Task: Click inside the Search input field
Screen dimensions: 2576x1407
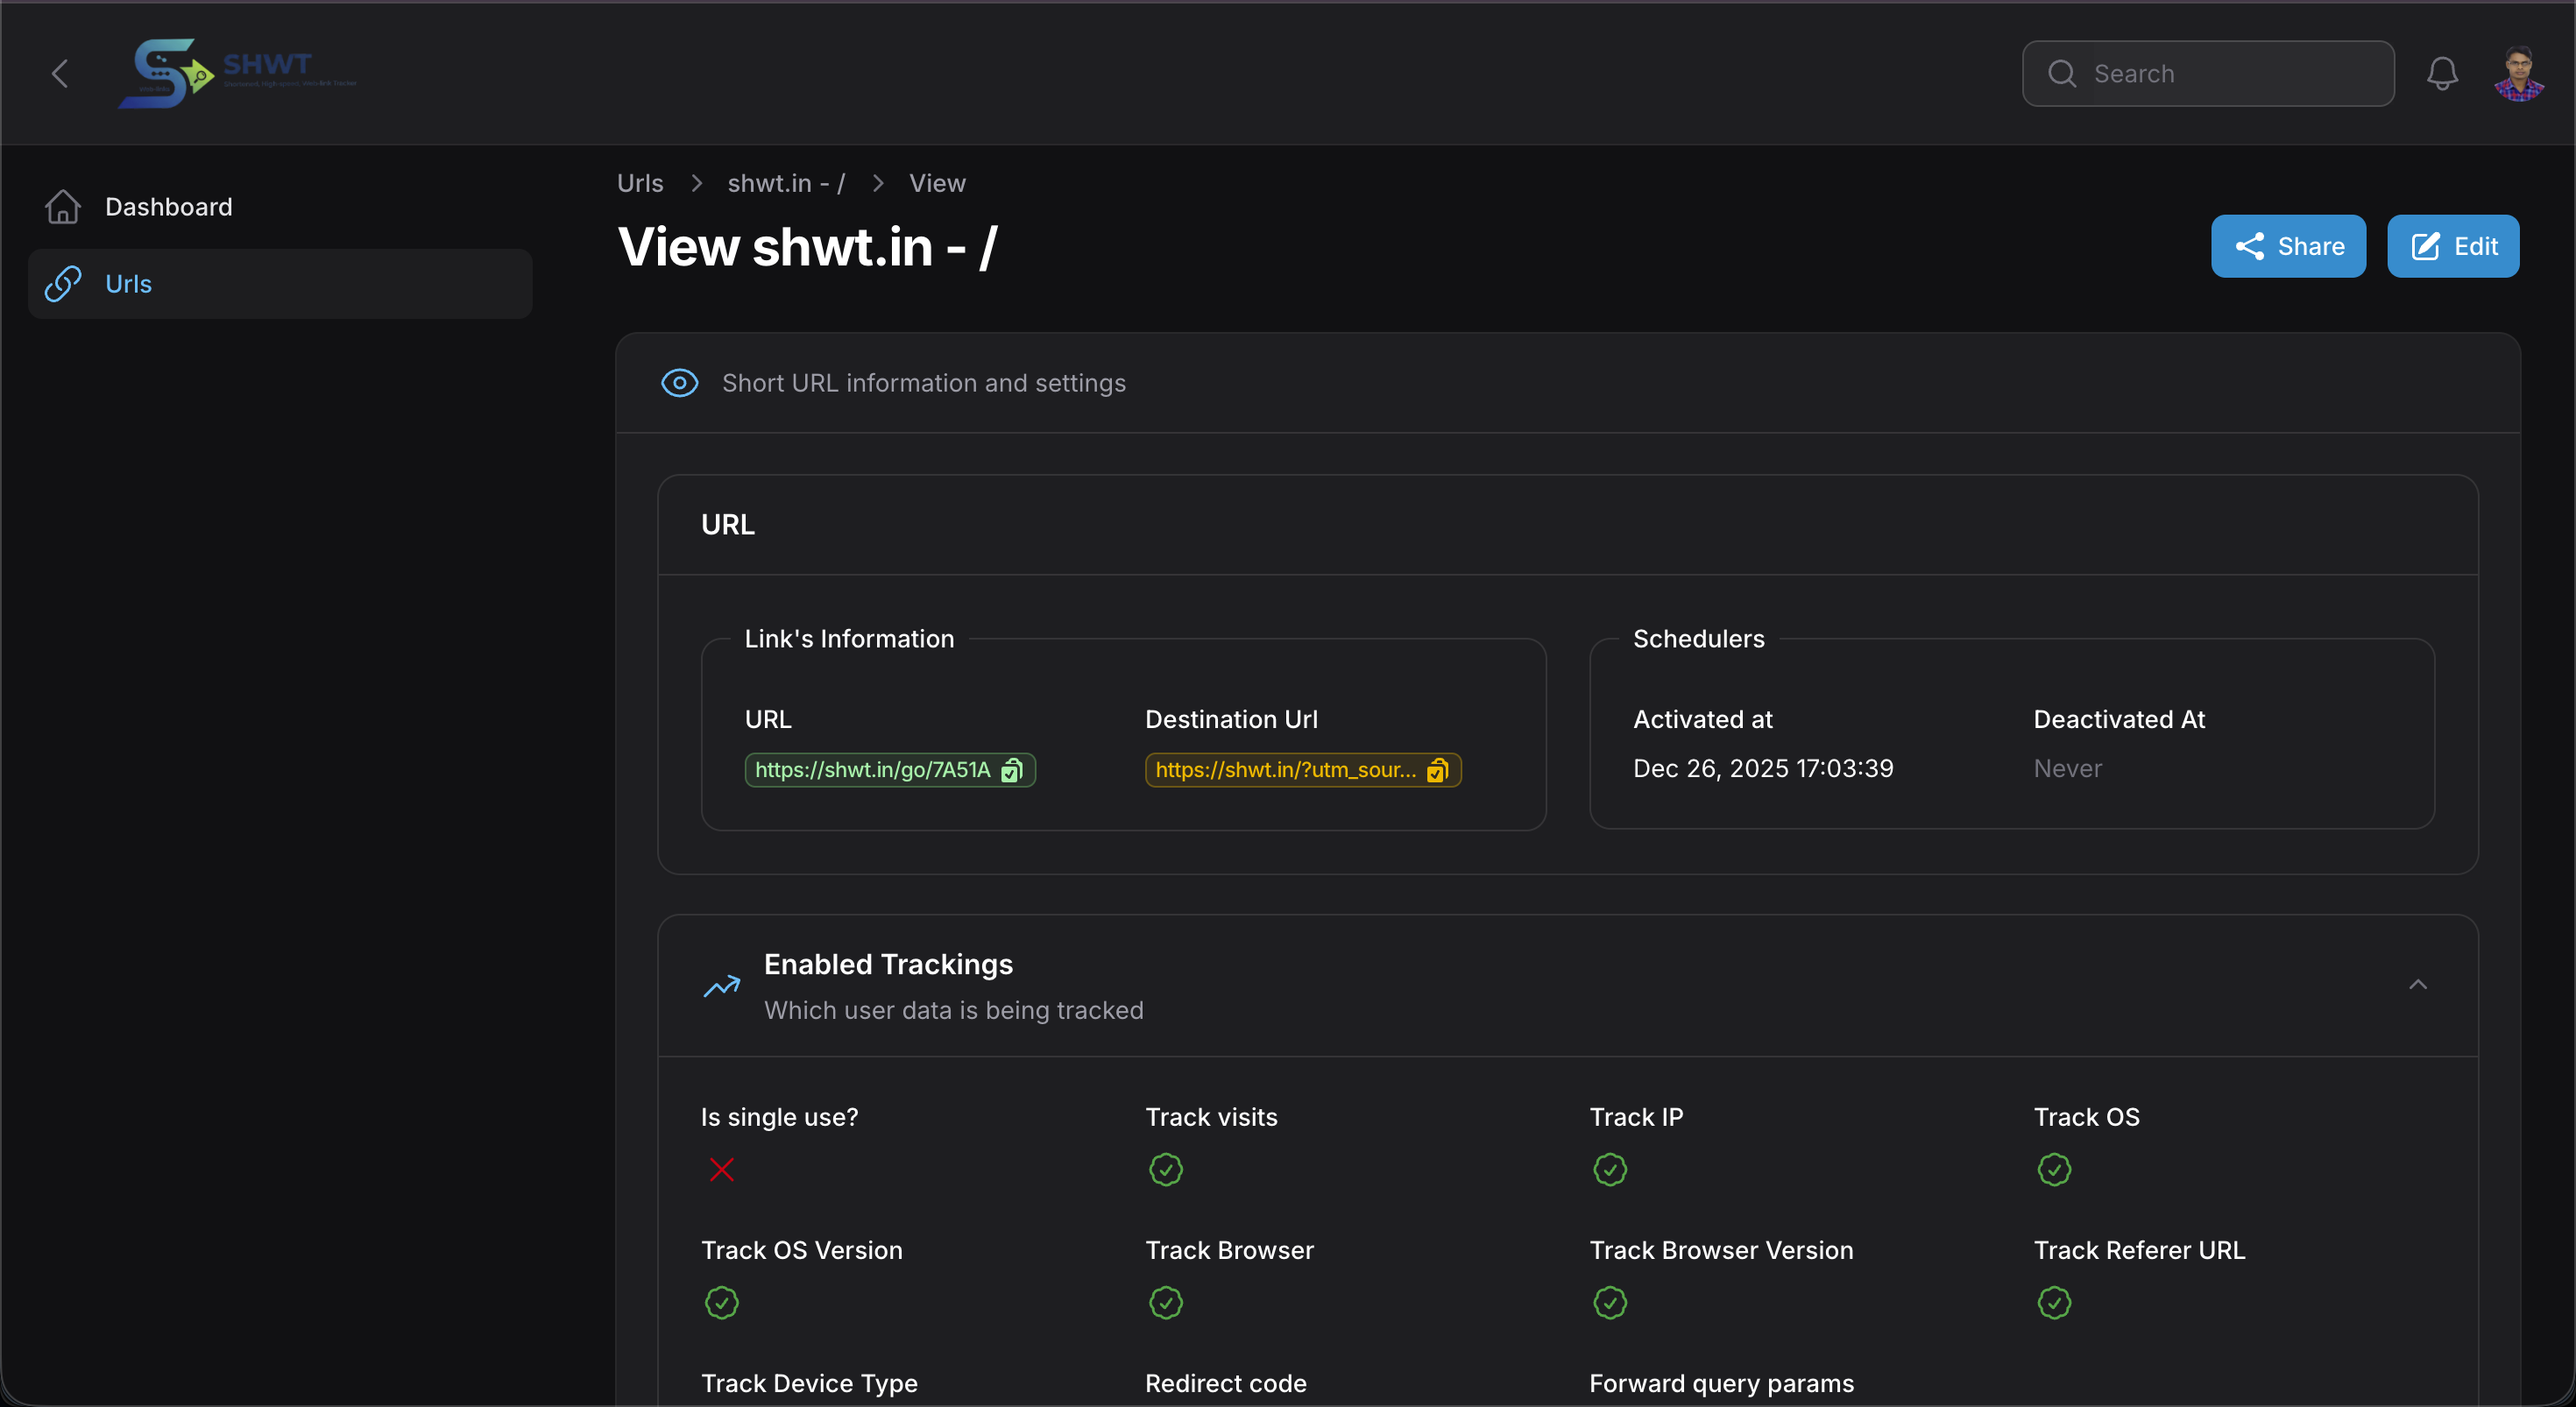Action: tap(2200, 73)
